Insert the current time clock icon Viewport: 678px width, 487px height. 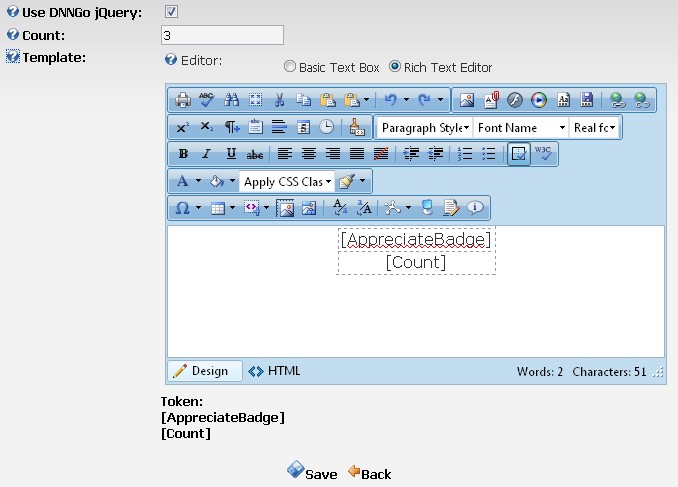coord(326,127)
